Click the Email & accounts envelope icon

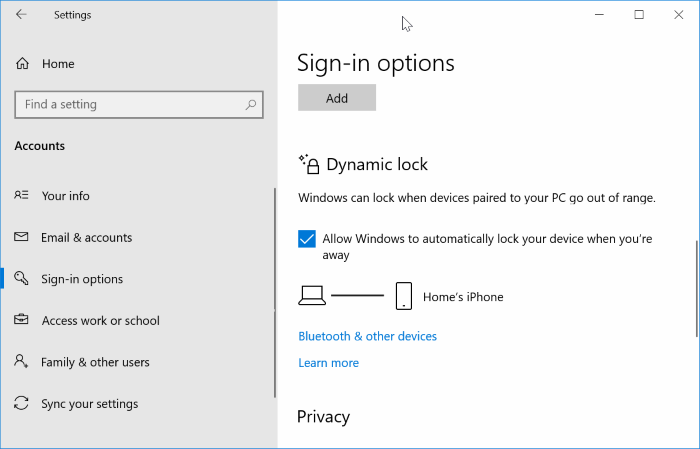click(21, 238)
